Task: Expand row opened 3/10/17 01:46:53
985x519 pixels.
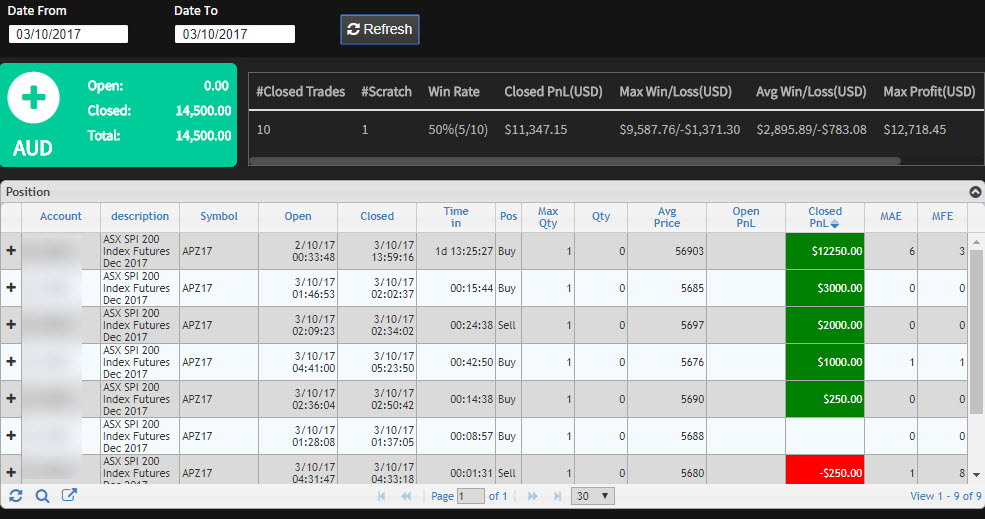Action: 11,288
